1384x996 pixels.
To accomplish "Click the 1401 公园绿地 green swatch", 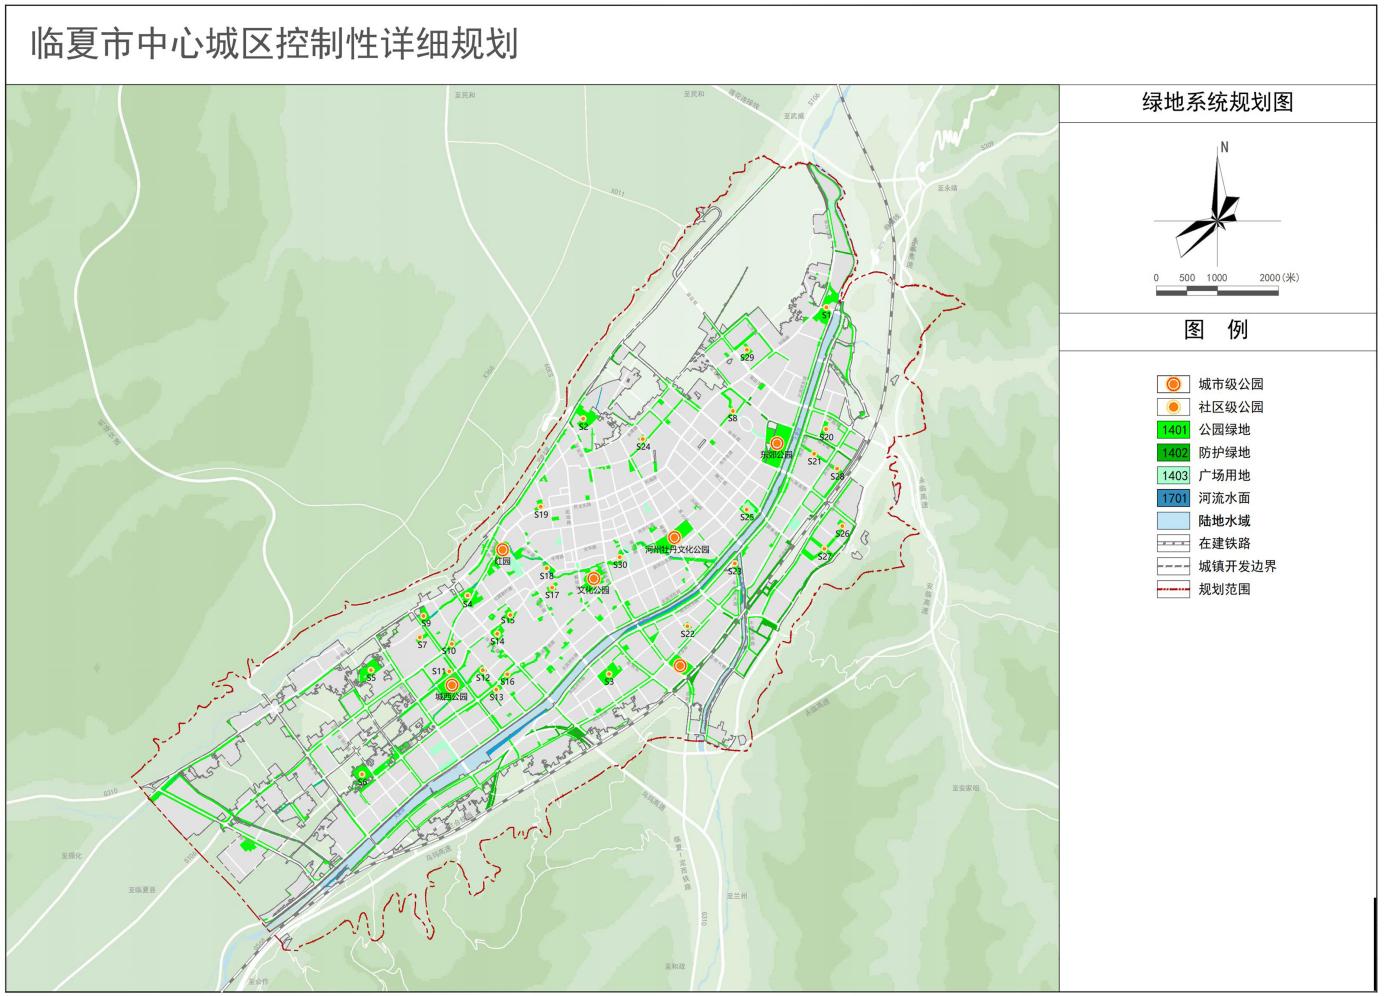I will pos(1173,430).
